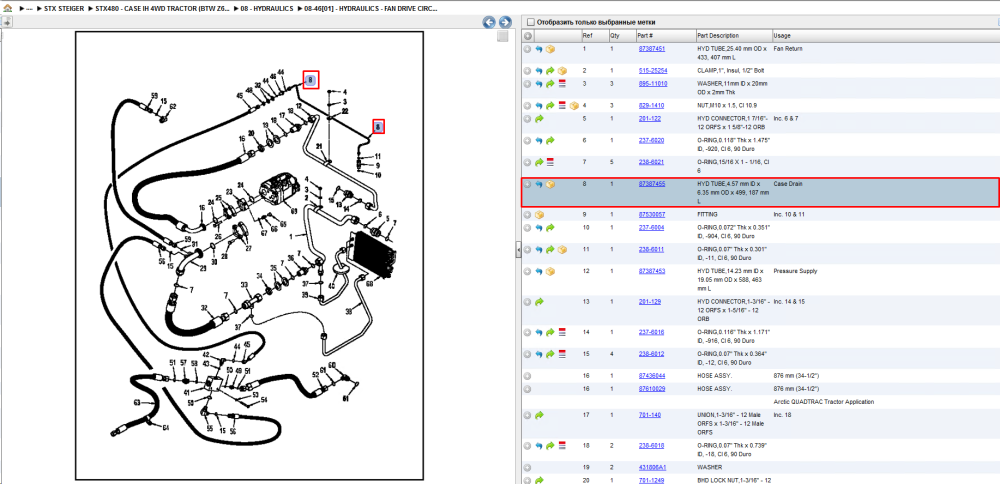Open the 08-46[01] FAN DRIVE CIRC breadcrumb

click(371, 9)
